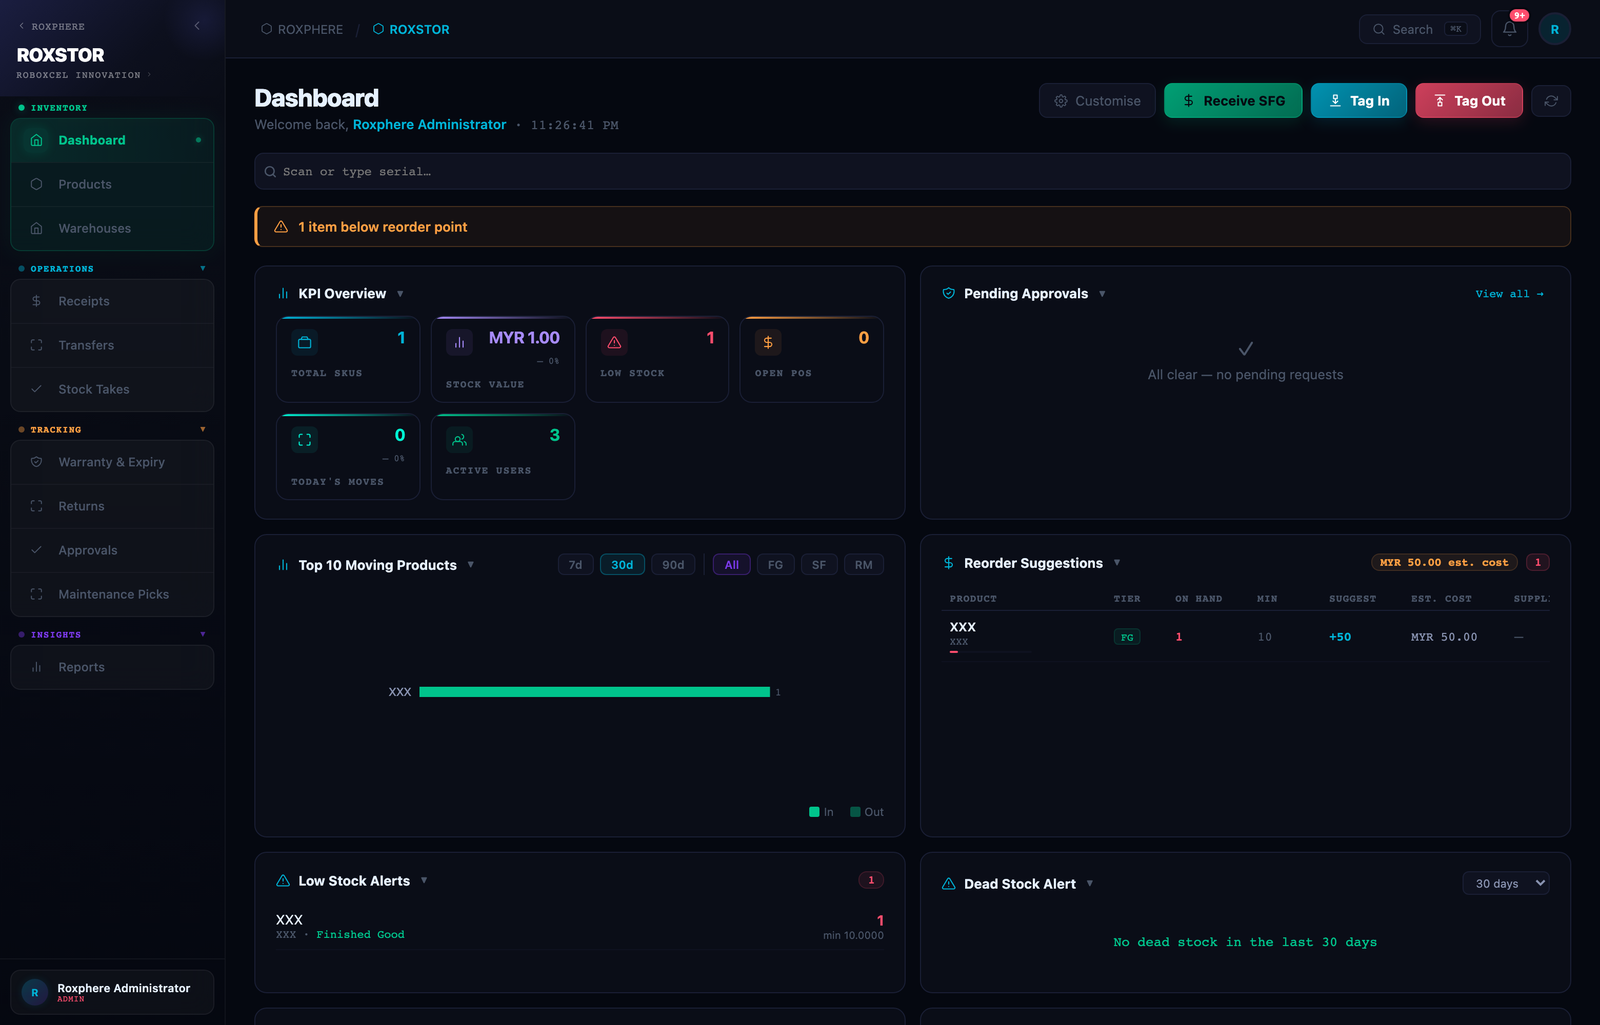The image size is (1600, 1025).
Task: Go to Receipts in the sidebar
Action: [112, 301]
